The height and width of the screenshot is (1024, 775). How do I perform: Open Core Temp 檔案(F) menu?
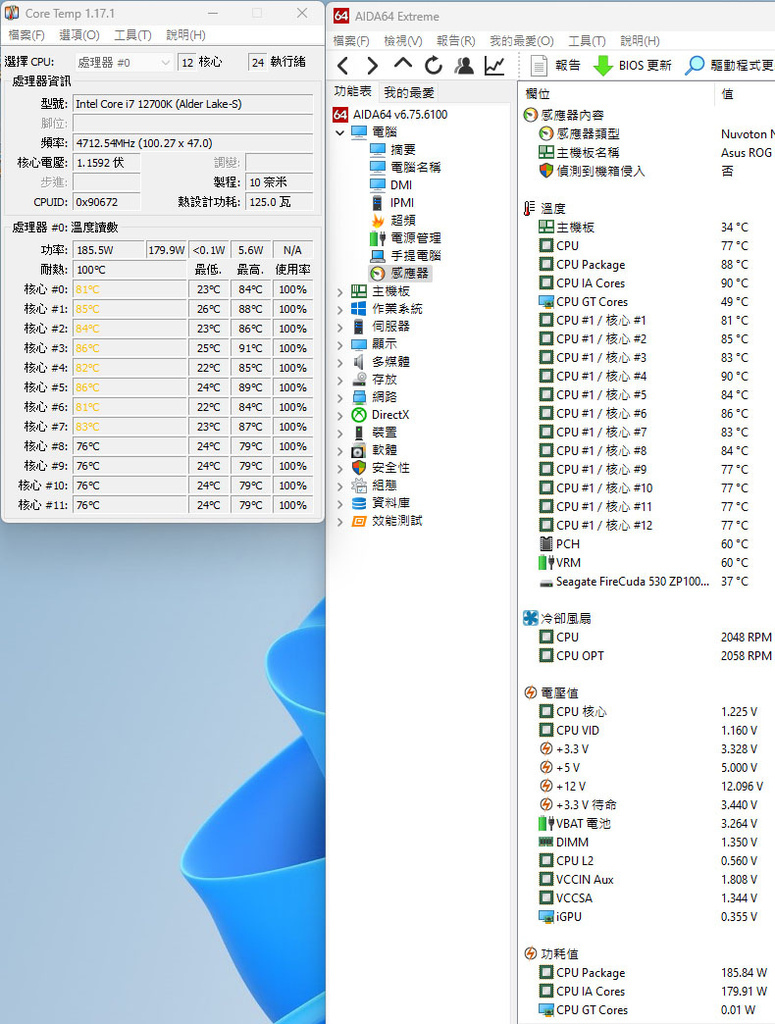pos(27,35)
